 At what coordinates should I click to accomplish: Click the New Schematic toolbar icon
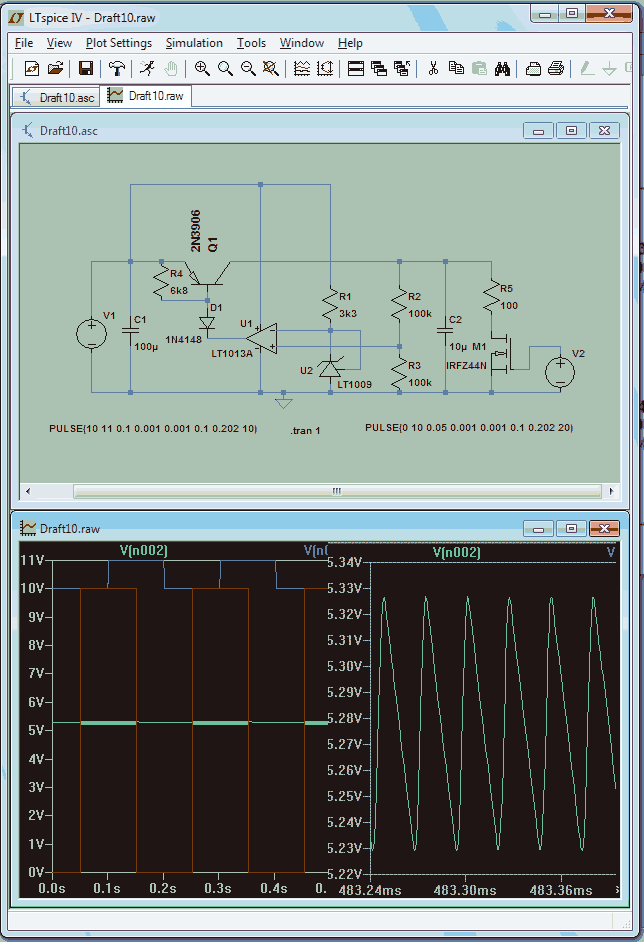32,68
